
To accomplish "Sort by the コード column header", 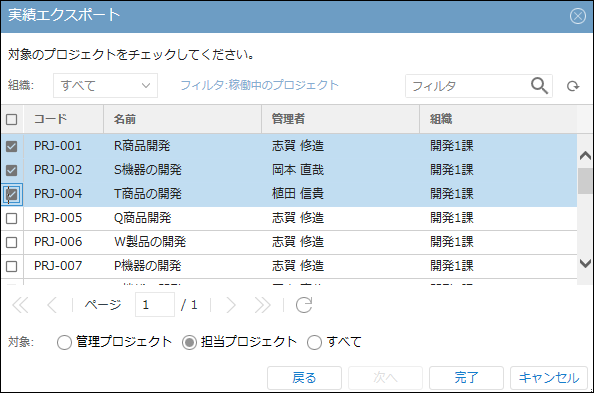I will [x=64, y=119].
